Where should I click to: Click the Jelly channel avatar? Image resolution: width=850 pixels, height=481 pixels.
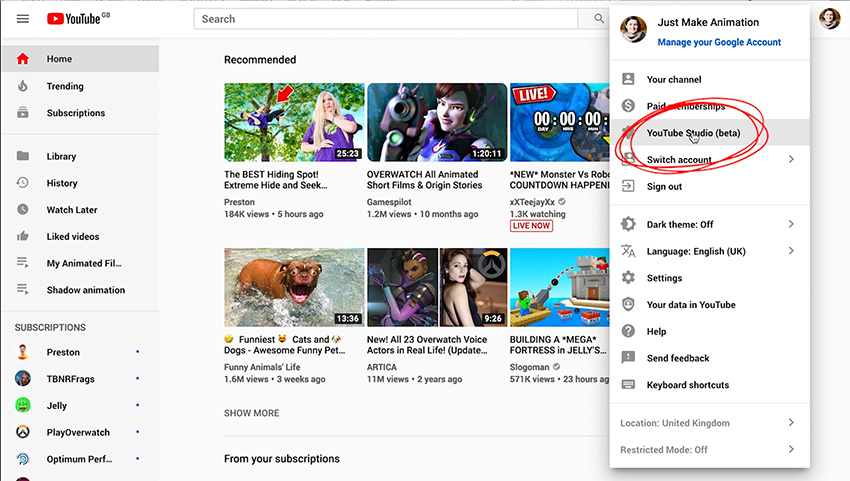tap(23, 405)
